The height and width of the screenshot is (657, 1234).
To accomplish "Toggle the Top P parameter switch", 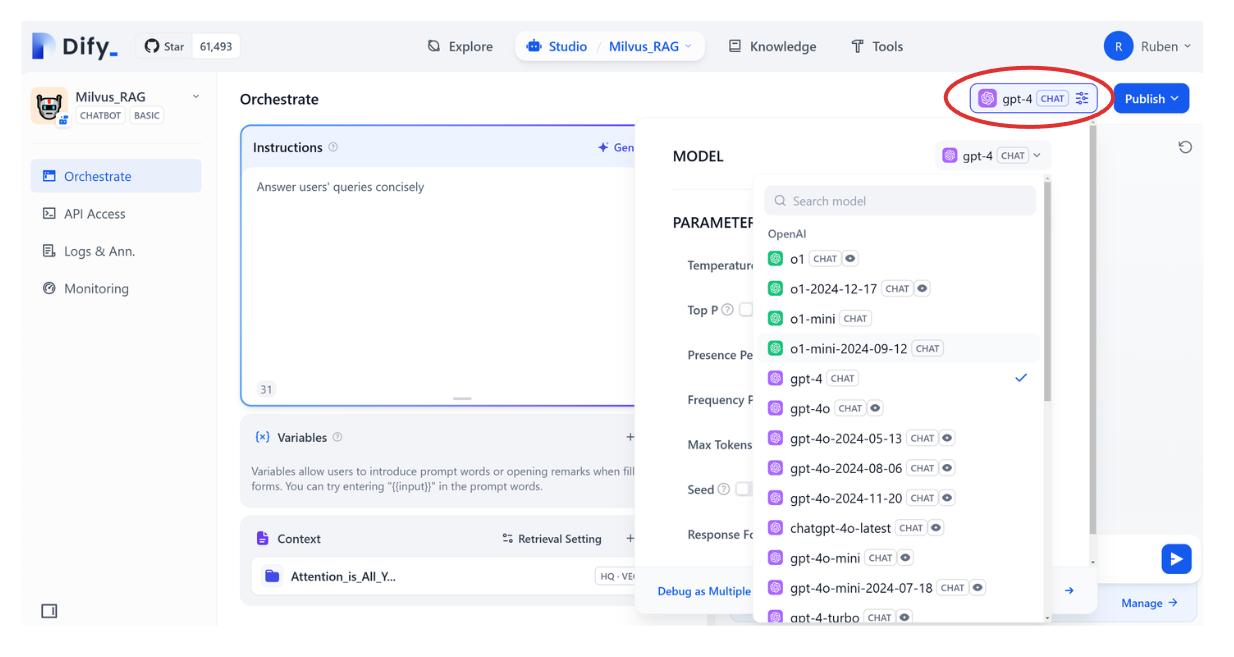I will pos(744,310).
